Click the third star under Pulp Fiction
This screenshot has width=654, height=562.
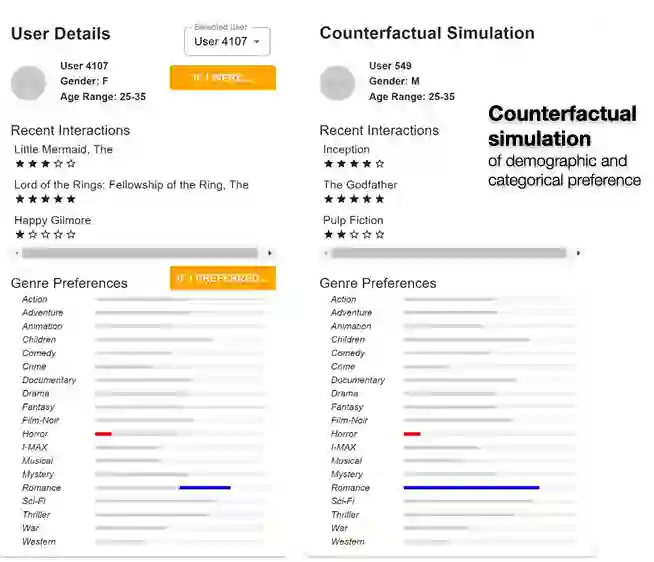354,234
